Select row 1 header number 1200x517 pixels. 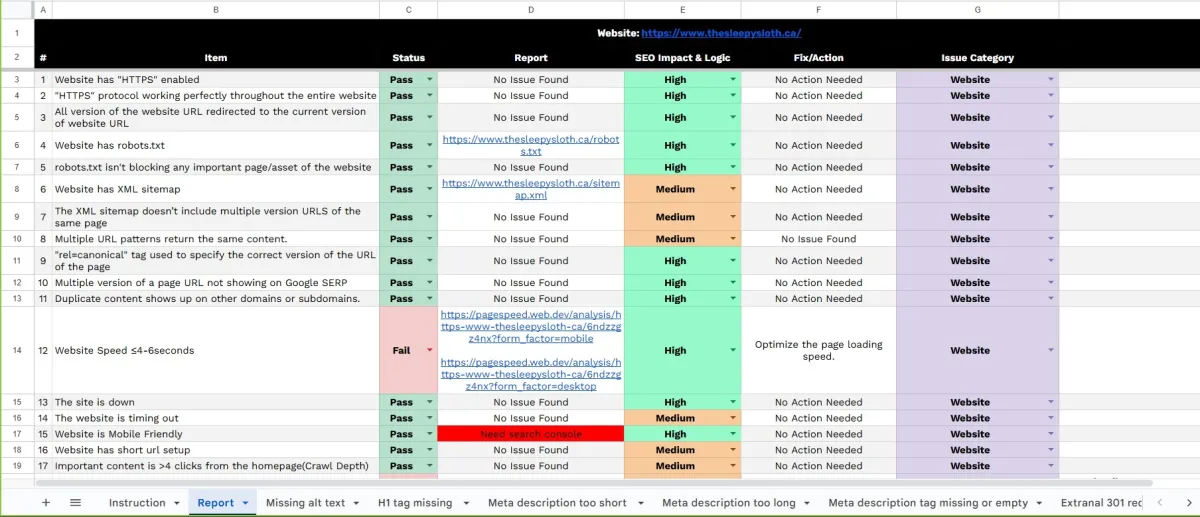tap(17, 33)
